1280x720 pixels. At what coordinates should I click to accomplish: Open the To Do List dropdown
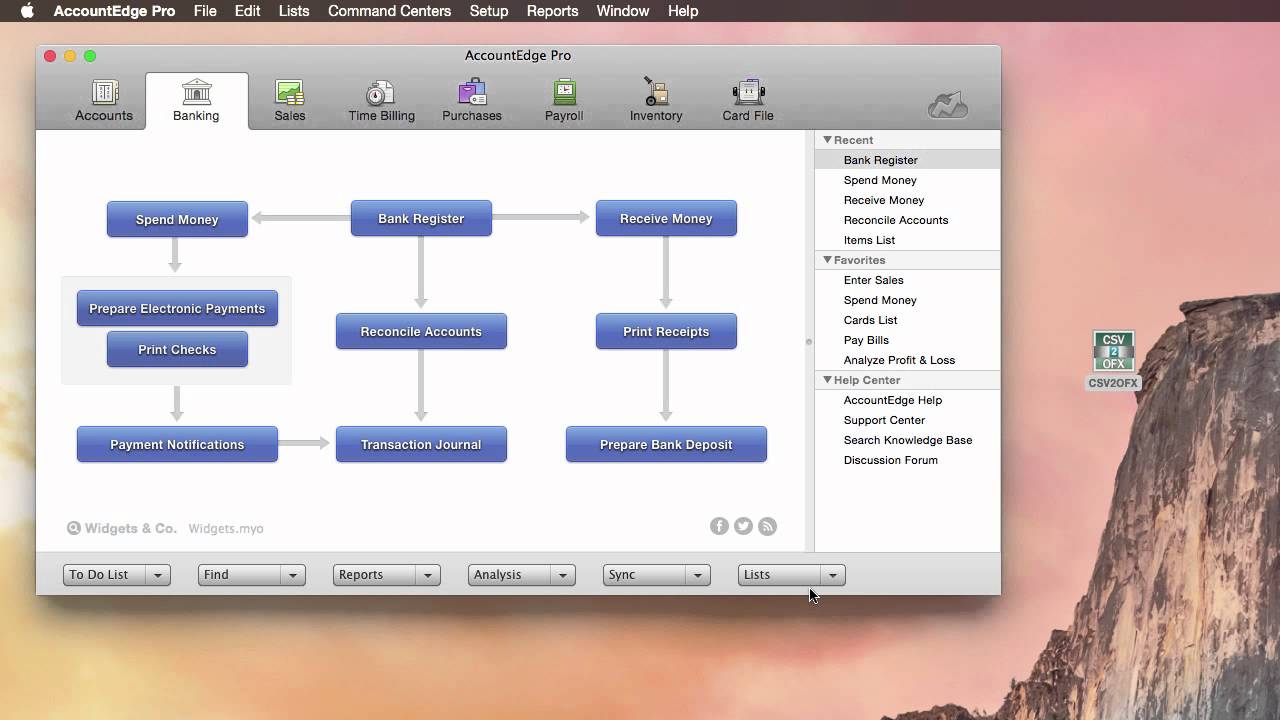(117, 575)
